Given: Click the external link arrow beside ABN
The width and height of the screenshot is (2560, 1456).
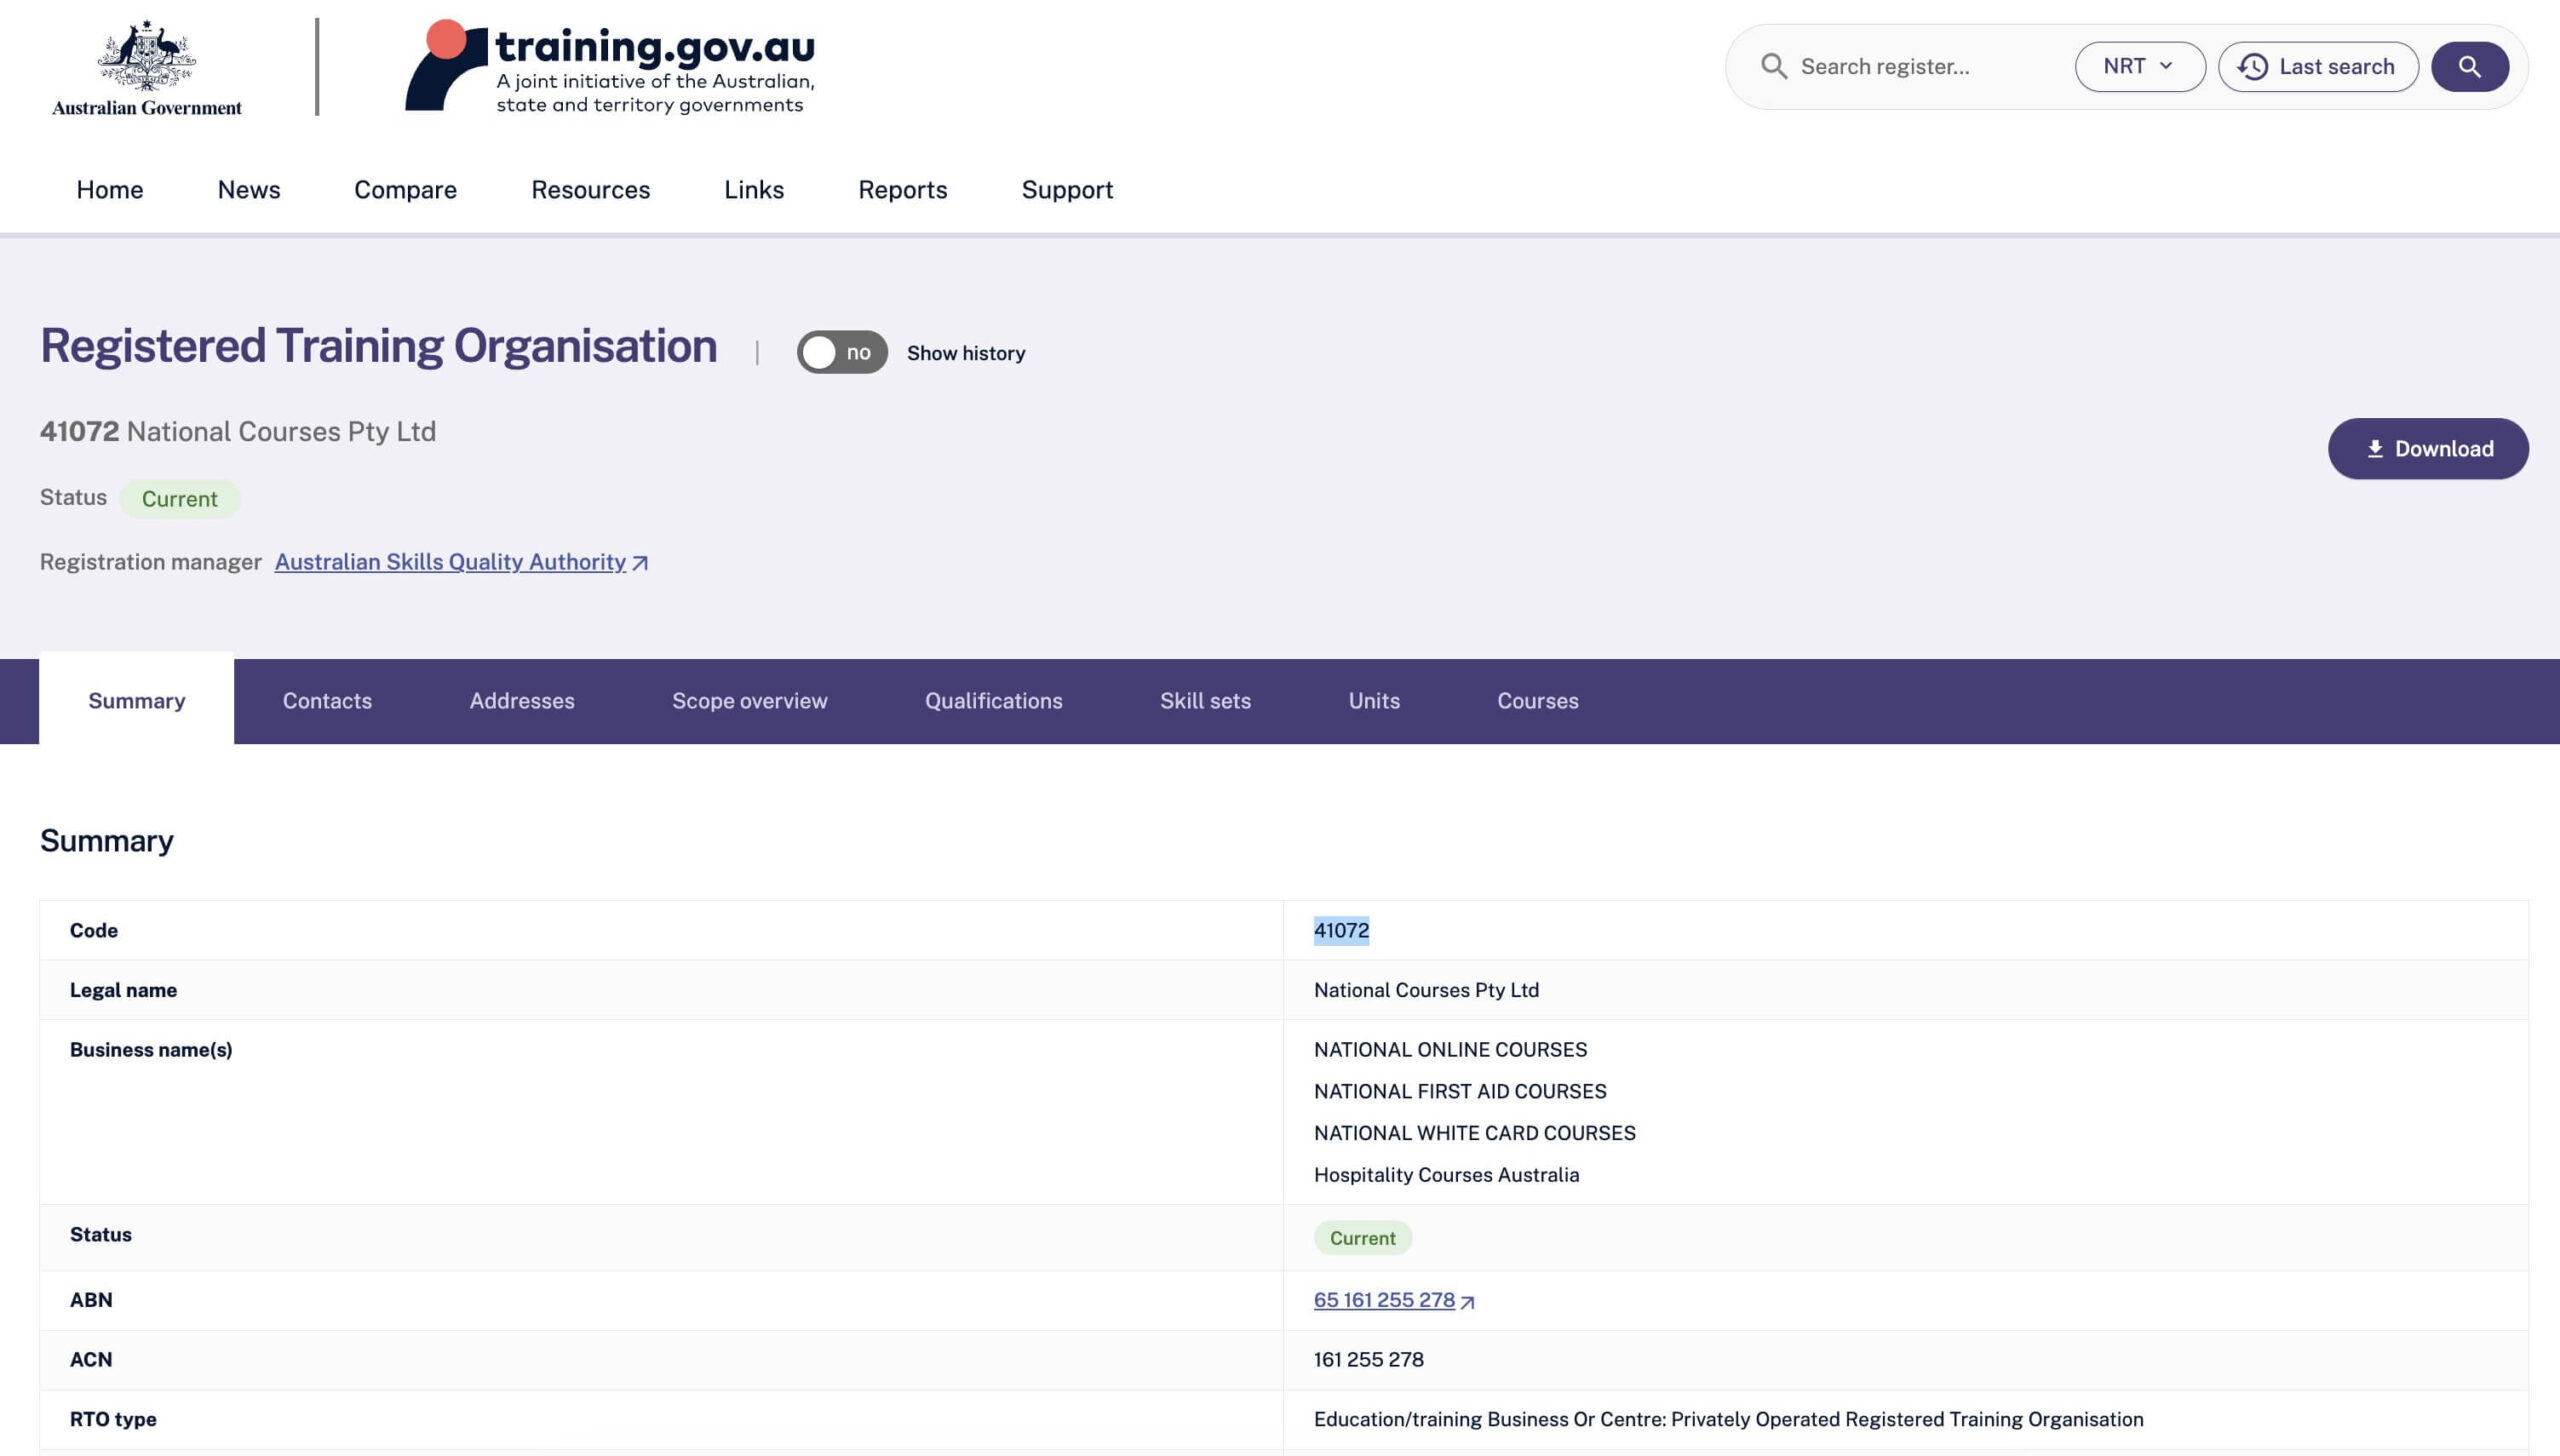Looking at the screenshot, I should point(1467,1302).
